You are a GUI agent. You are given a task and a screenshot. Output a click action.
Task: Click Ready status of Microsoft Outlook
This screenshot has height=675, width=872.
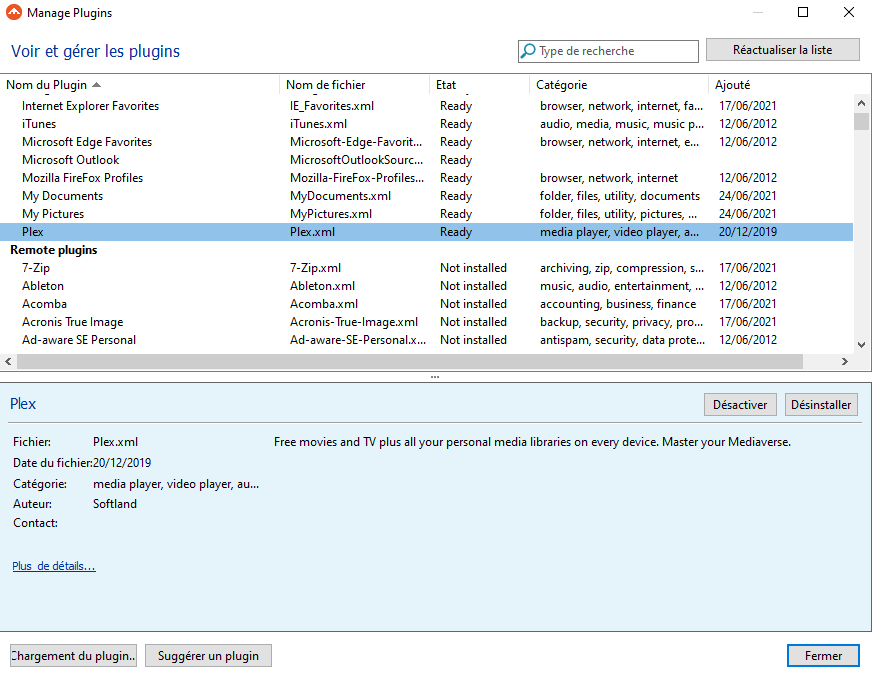point(456,160)
